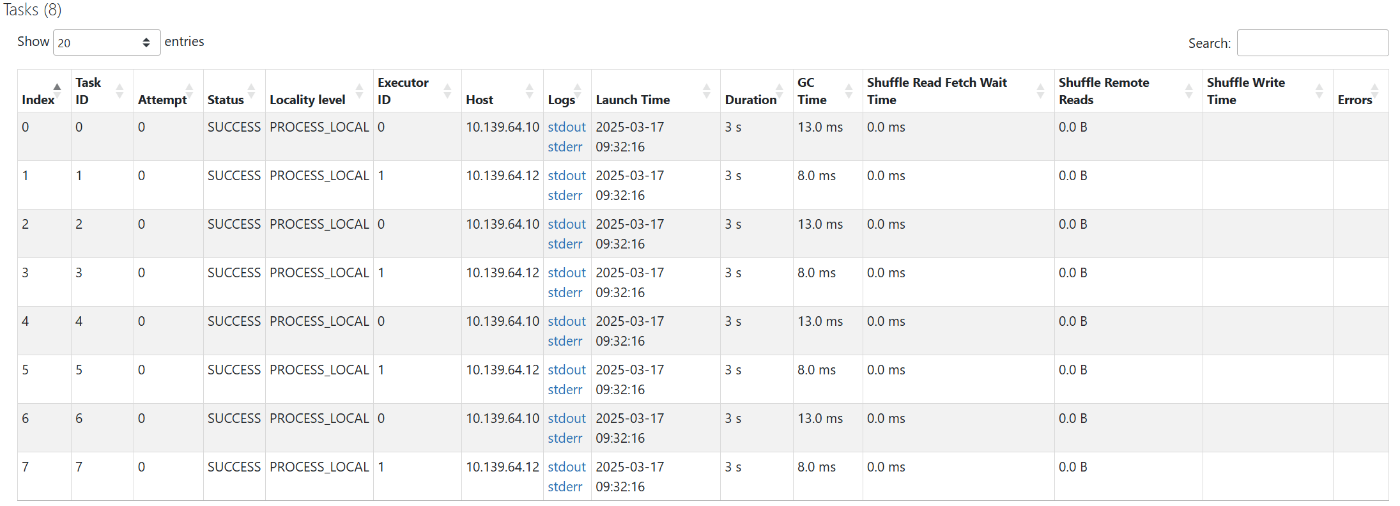
Task: Sort table by Task ID column
Action: tap(102, 91)
